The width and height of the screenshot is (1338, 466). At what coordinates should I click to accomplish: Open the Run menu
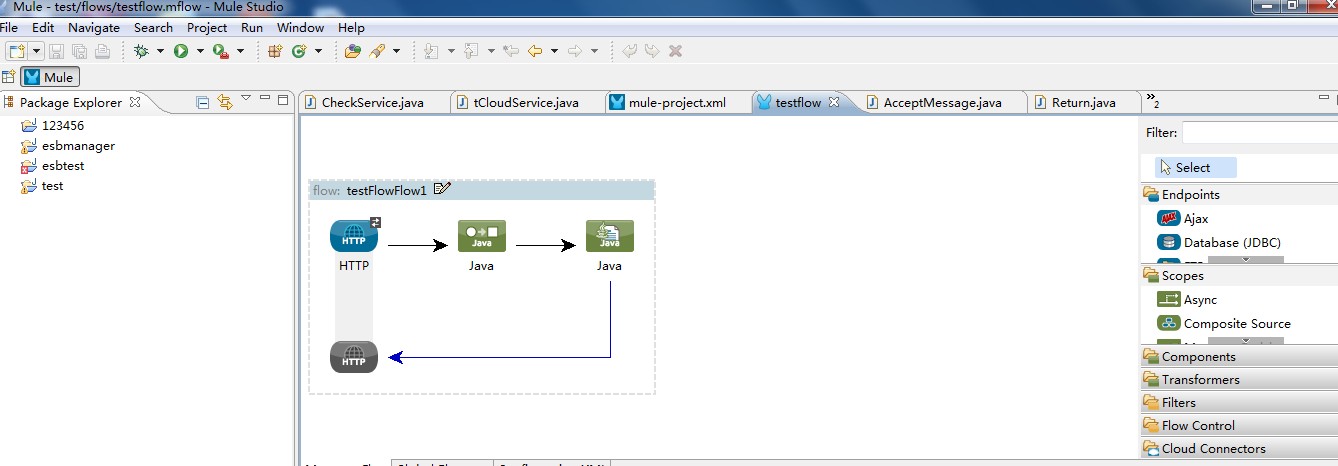[x=252, y=28]
